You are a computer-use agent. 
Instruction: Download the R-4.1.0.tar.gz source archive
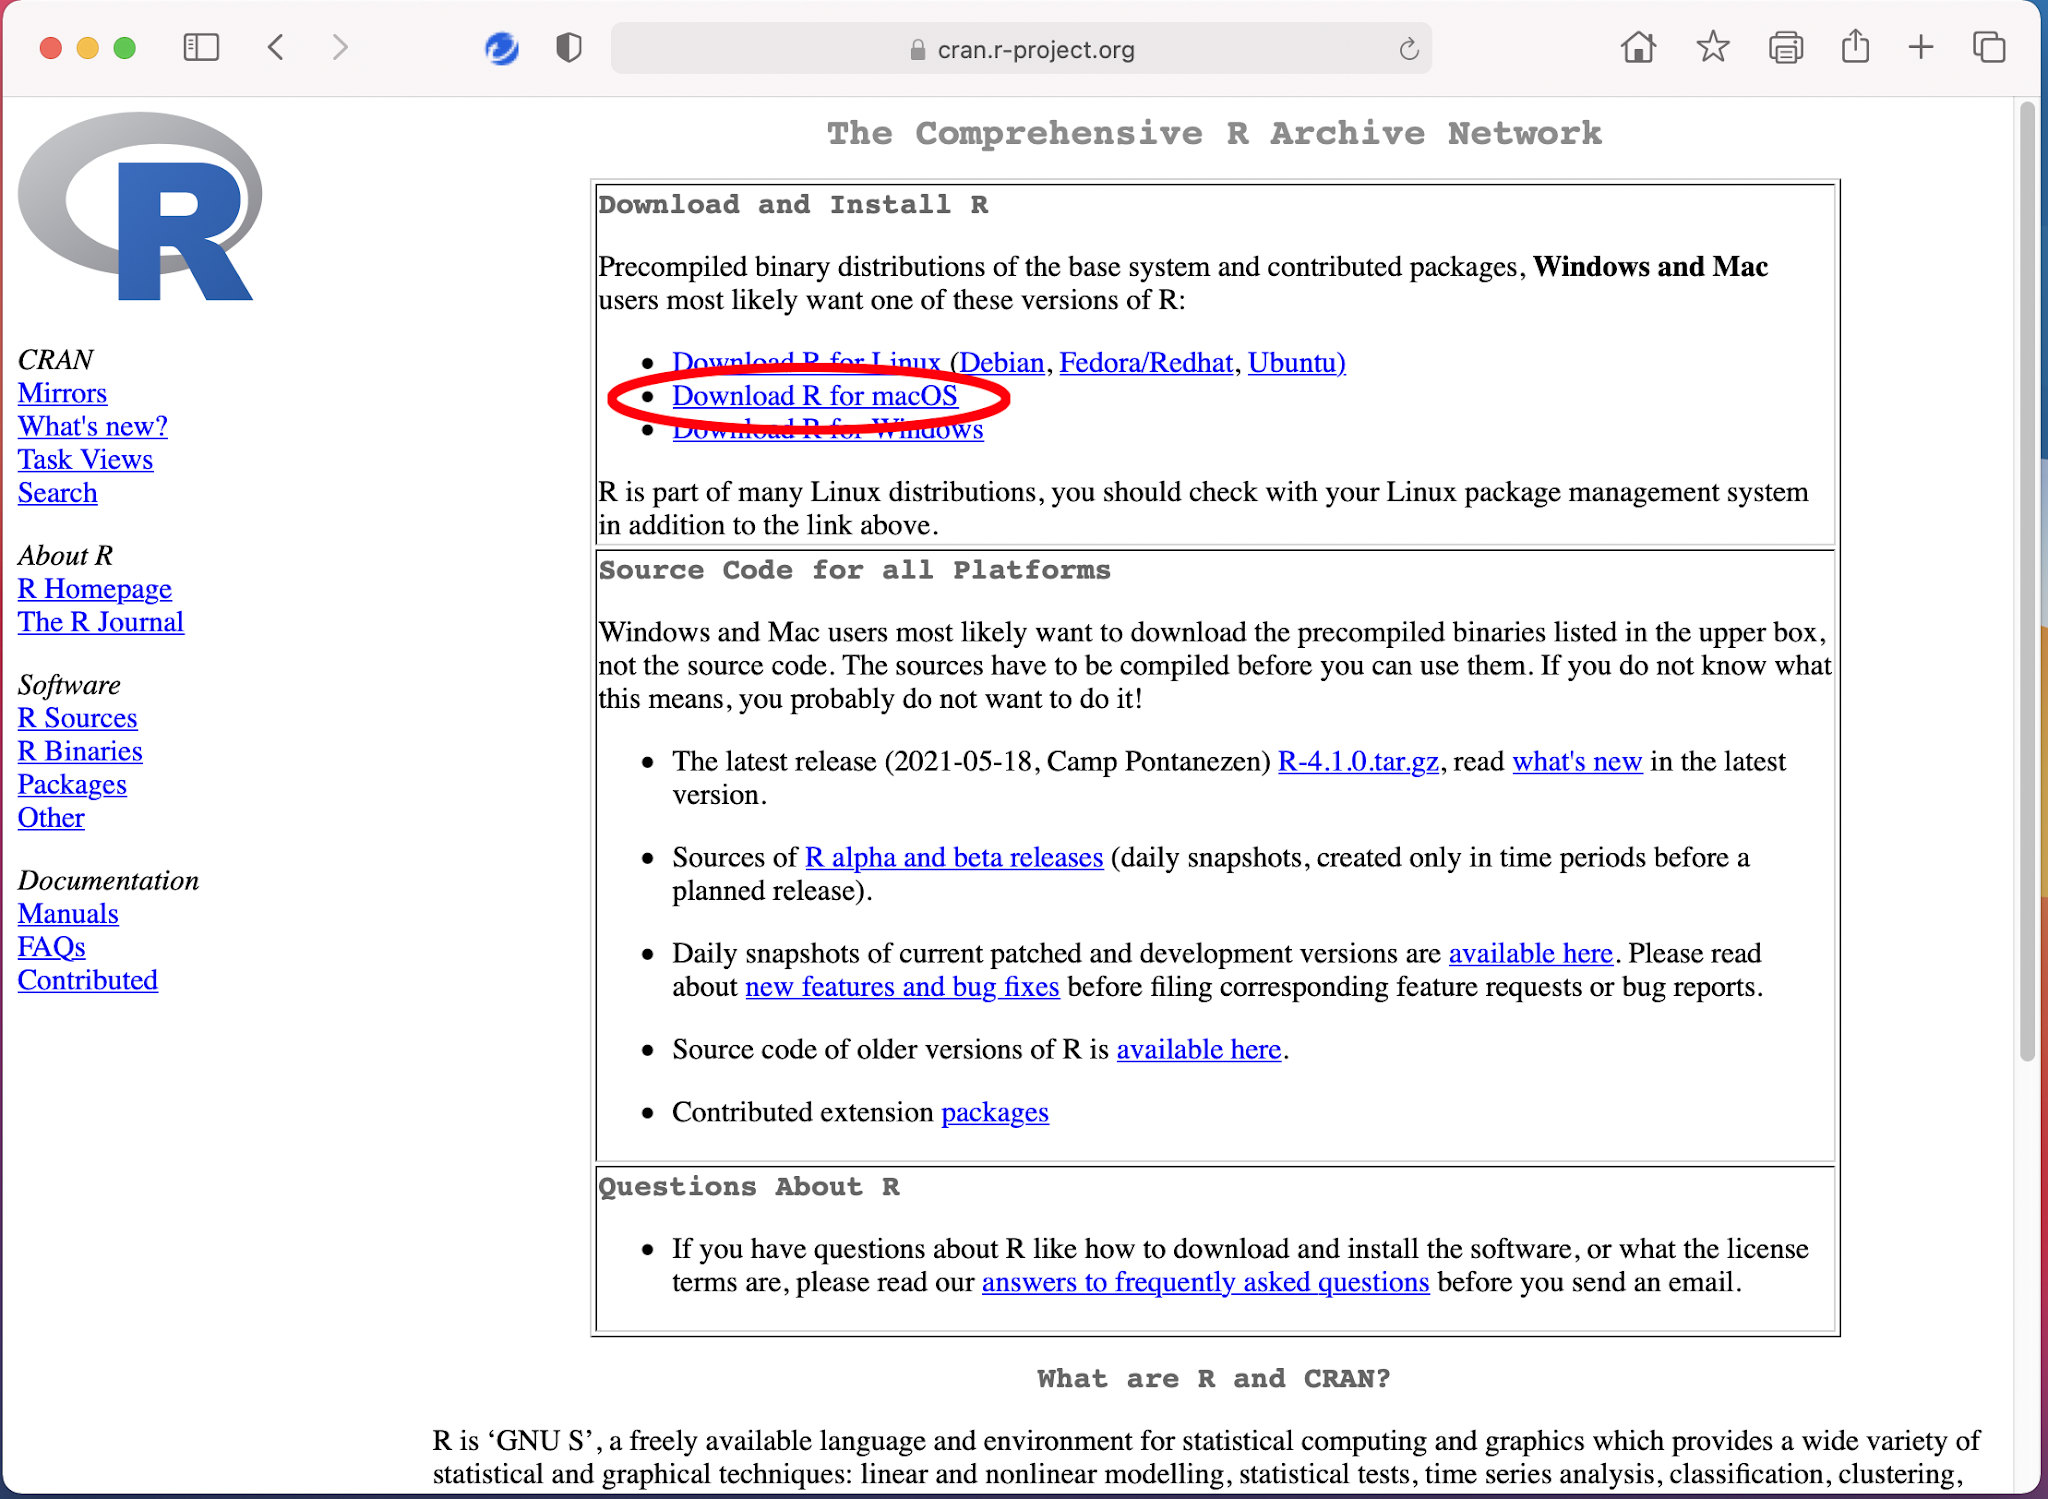tap(1356, 761)
